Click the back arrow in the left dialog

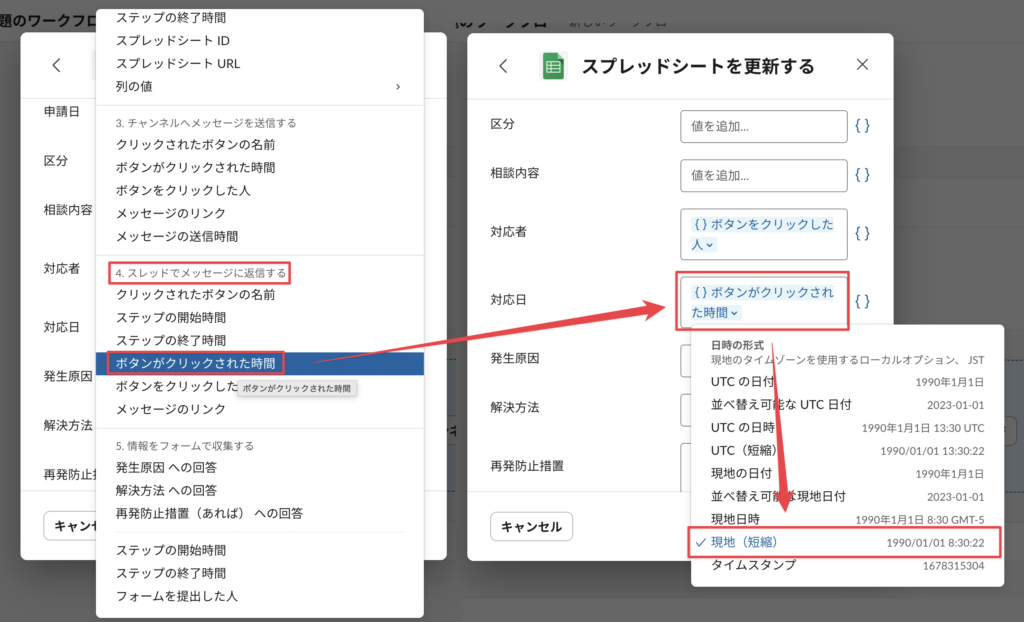tap(57, 66)
